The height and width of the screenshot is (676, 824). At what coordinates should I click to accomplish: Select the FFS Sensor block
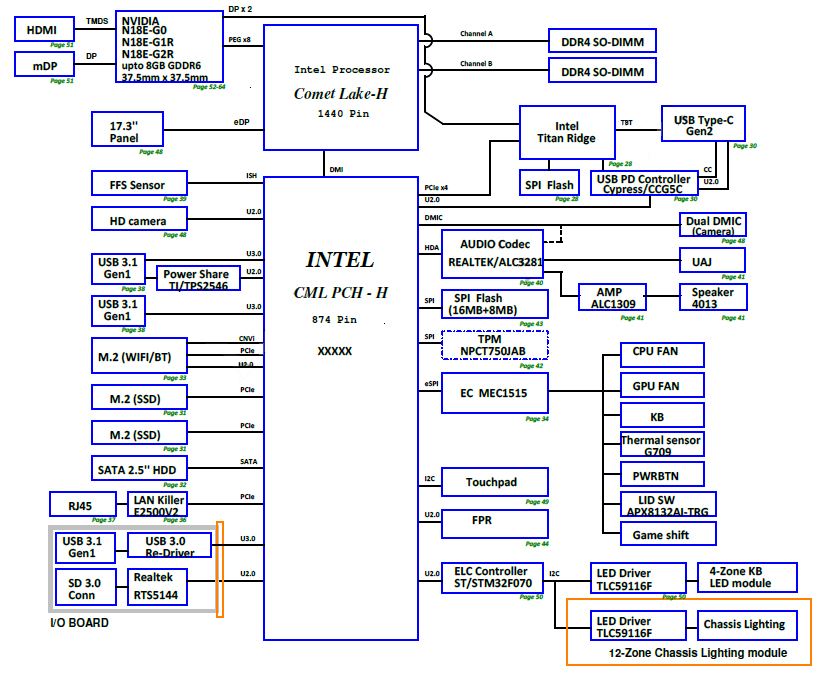click(x=139, y=185)
